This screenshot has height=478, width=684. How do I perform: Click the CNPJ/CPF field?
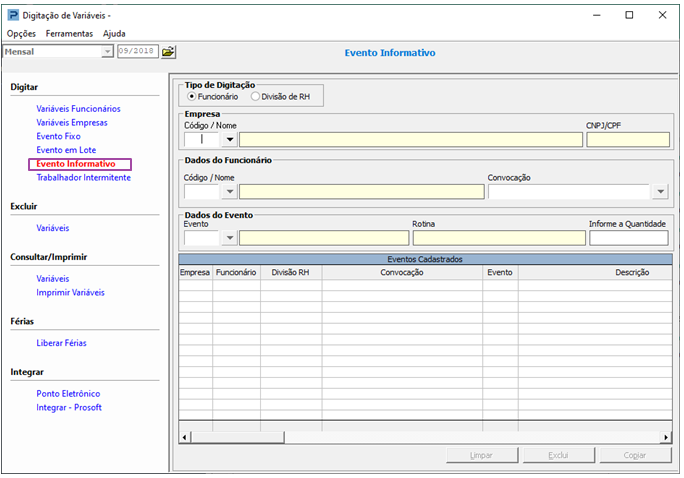pyautogui.click(x=628, y=140)
